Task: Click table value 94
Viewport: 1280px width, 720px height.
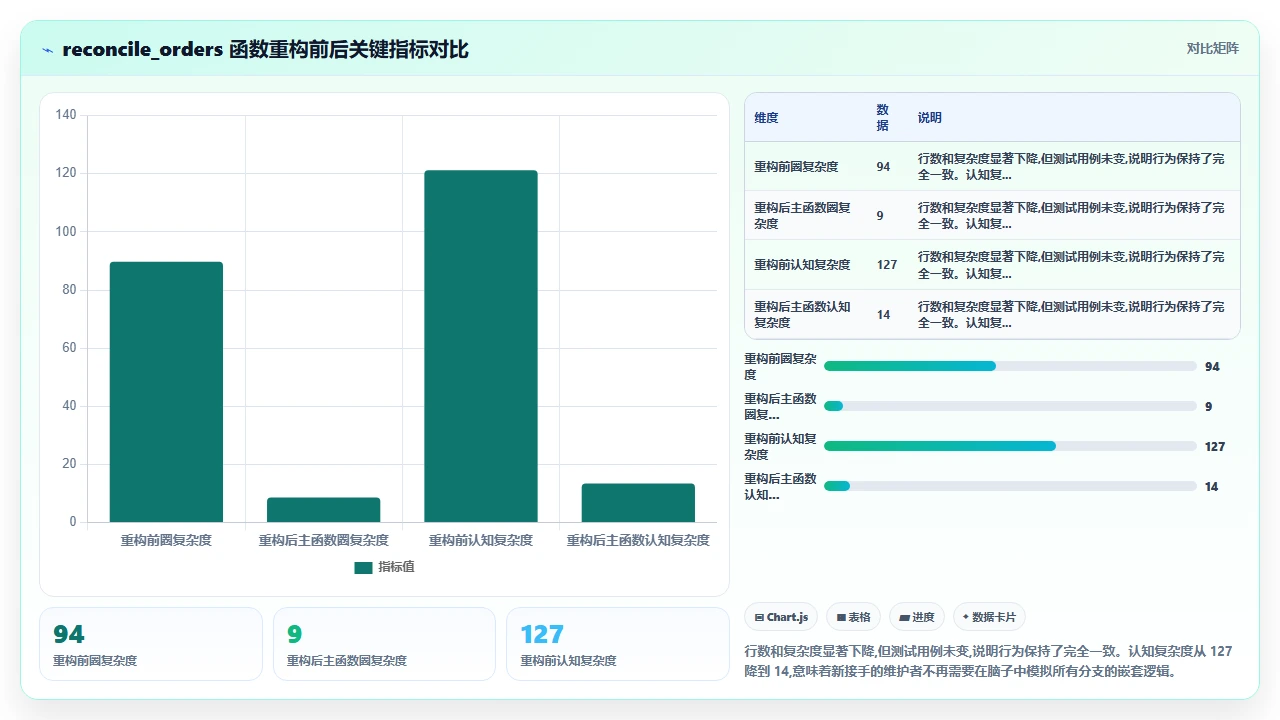Action: click(x=883, y=167)
